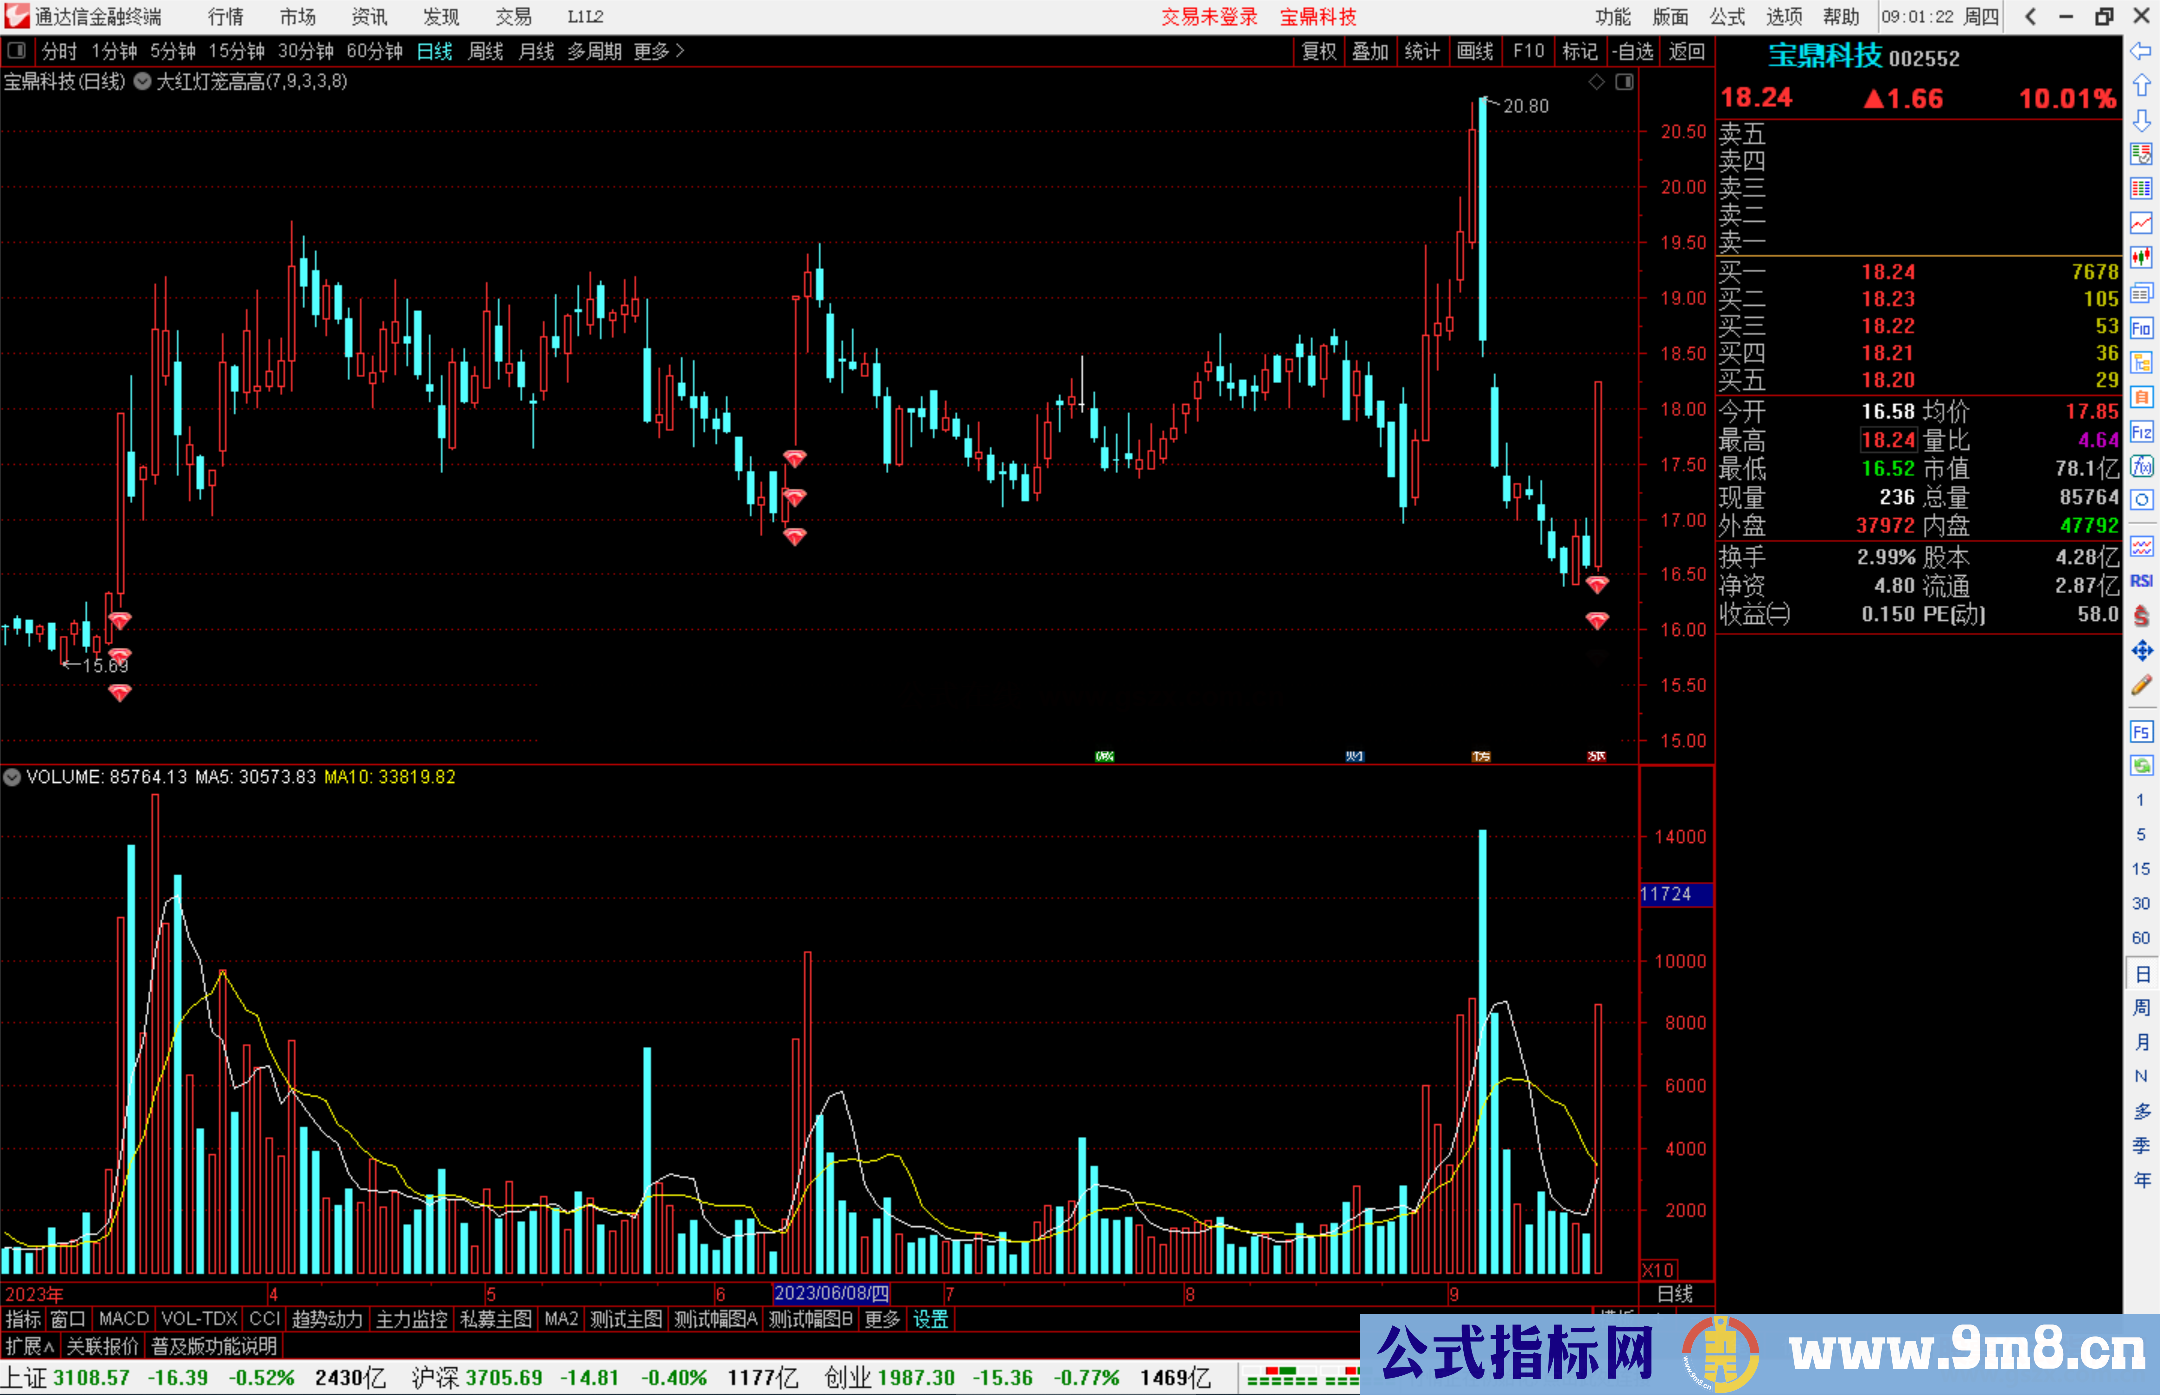The image size is (2160, 1395).
Task: Click the circle O icon in sidebar
Action: (x=2141, y=500)
